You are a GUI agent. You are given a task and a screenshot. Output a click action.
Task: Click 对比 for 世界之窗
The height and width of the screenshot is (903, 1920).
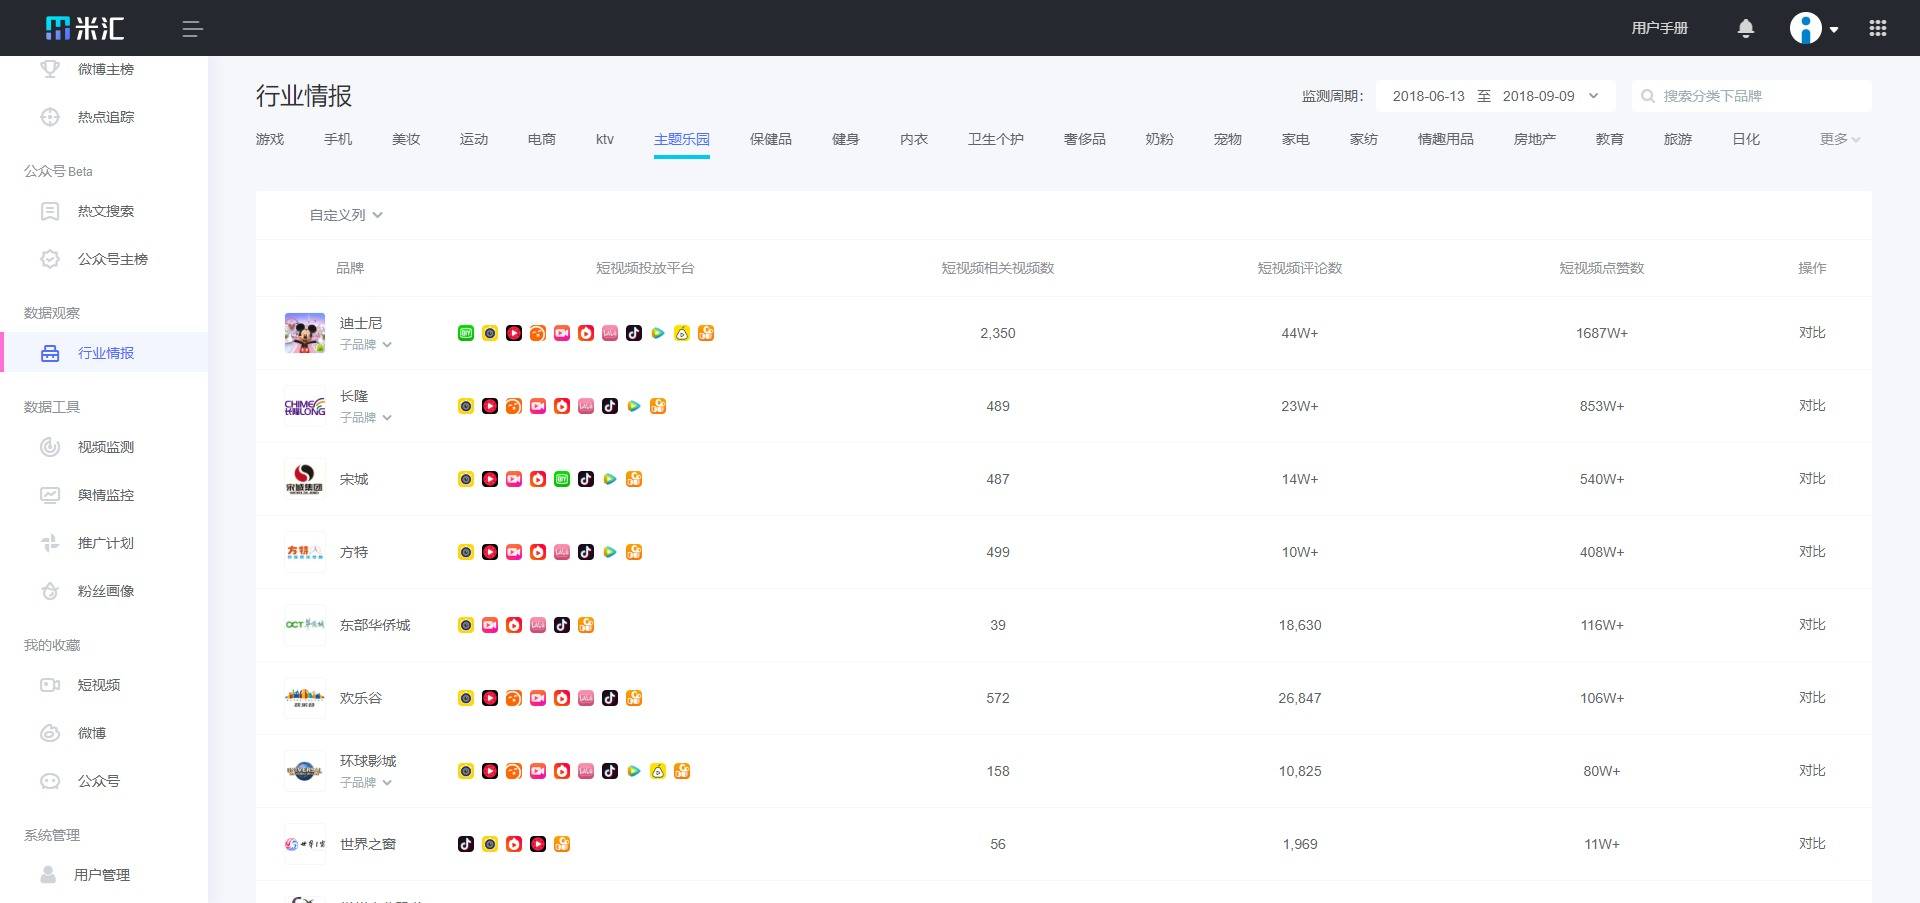tap(1812, 844)
